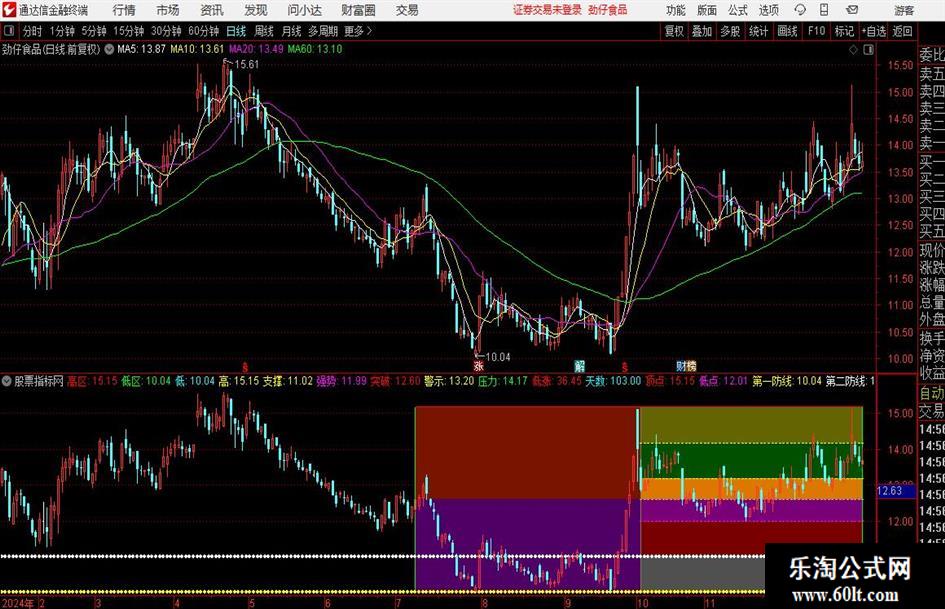Viewport: 945px width, 609px height.
Task: Click the diamond icon at chart top right
Action: [x=853, y=50]
